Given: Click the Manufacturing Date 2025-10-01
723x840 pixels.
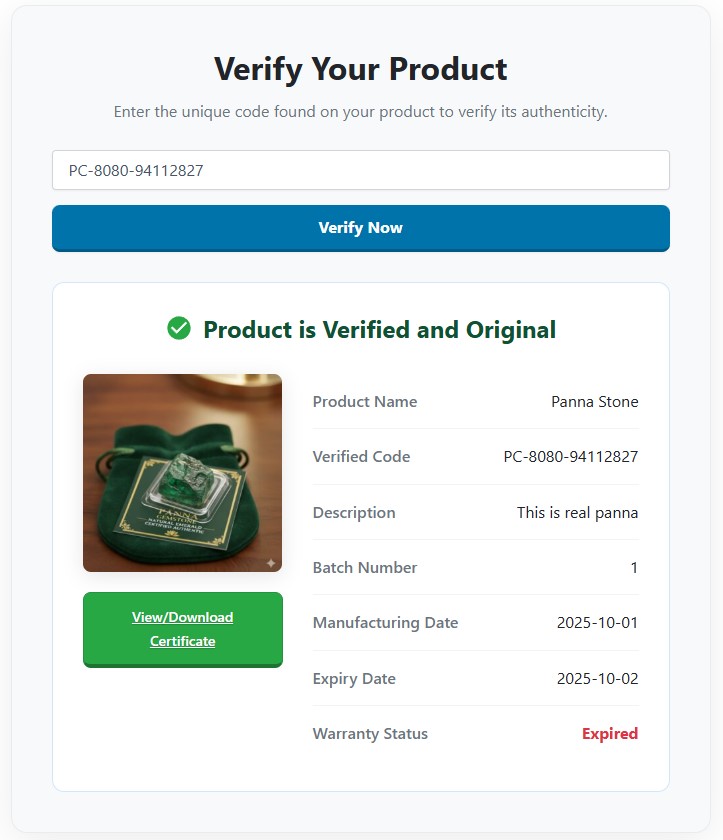Looking at the screenshot, I should click(597, 622).
